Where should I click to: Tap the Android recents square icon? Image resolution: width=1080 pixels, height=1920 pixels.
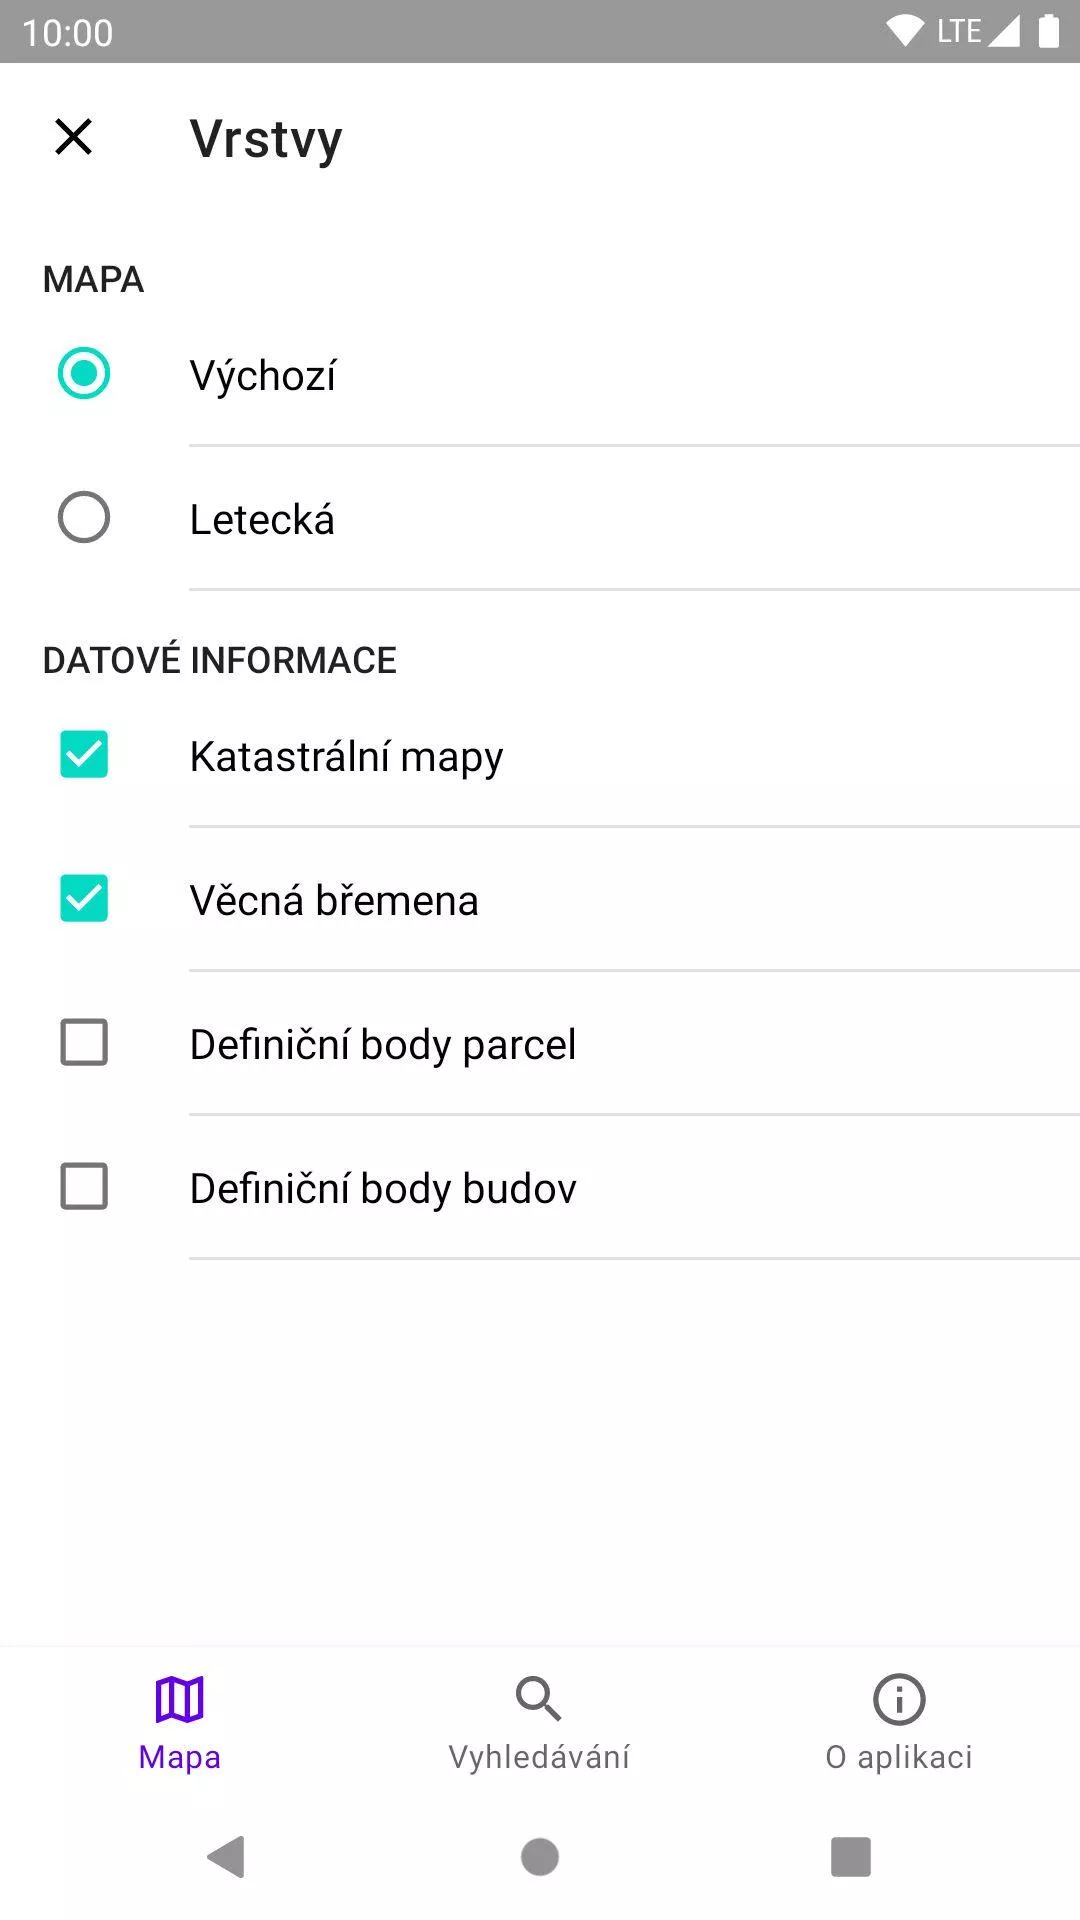click(851, 1857)
